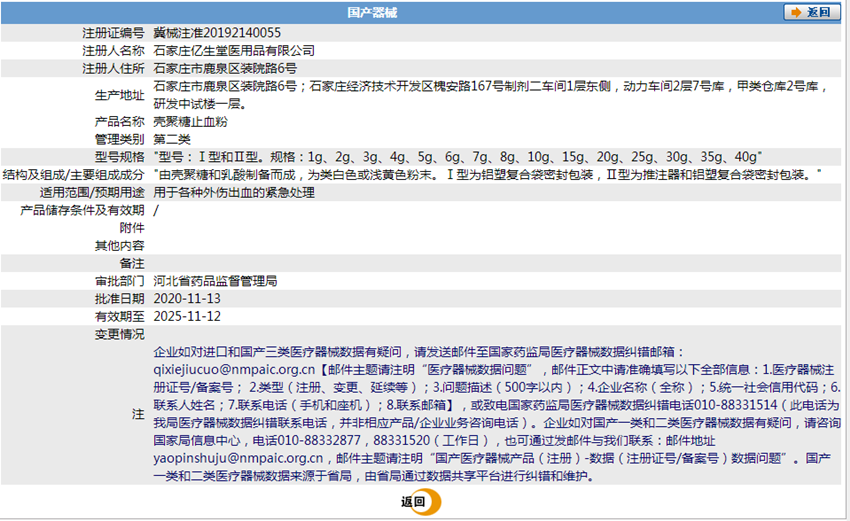Click the 有效期至 label

pyautogui.click(x=120, y=317)
